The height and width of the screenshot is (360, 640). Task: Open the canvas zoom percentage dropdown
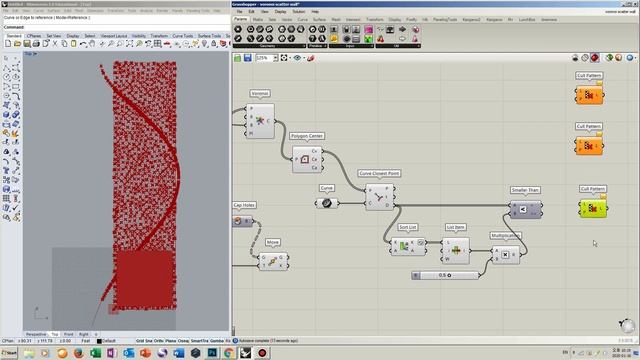[276, 58]
